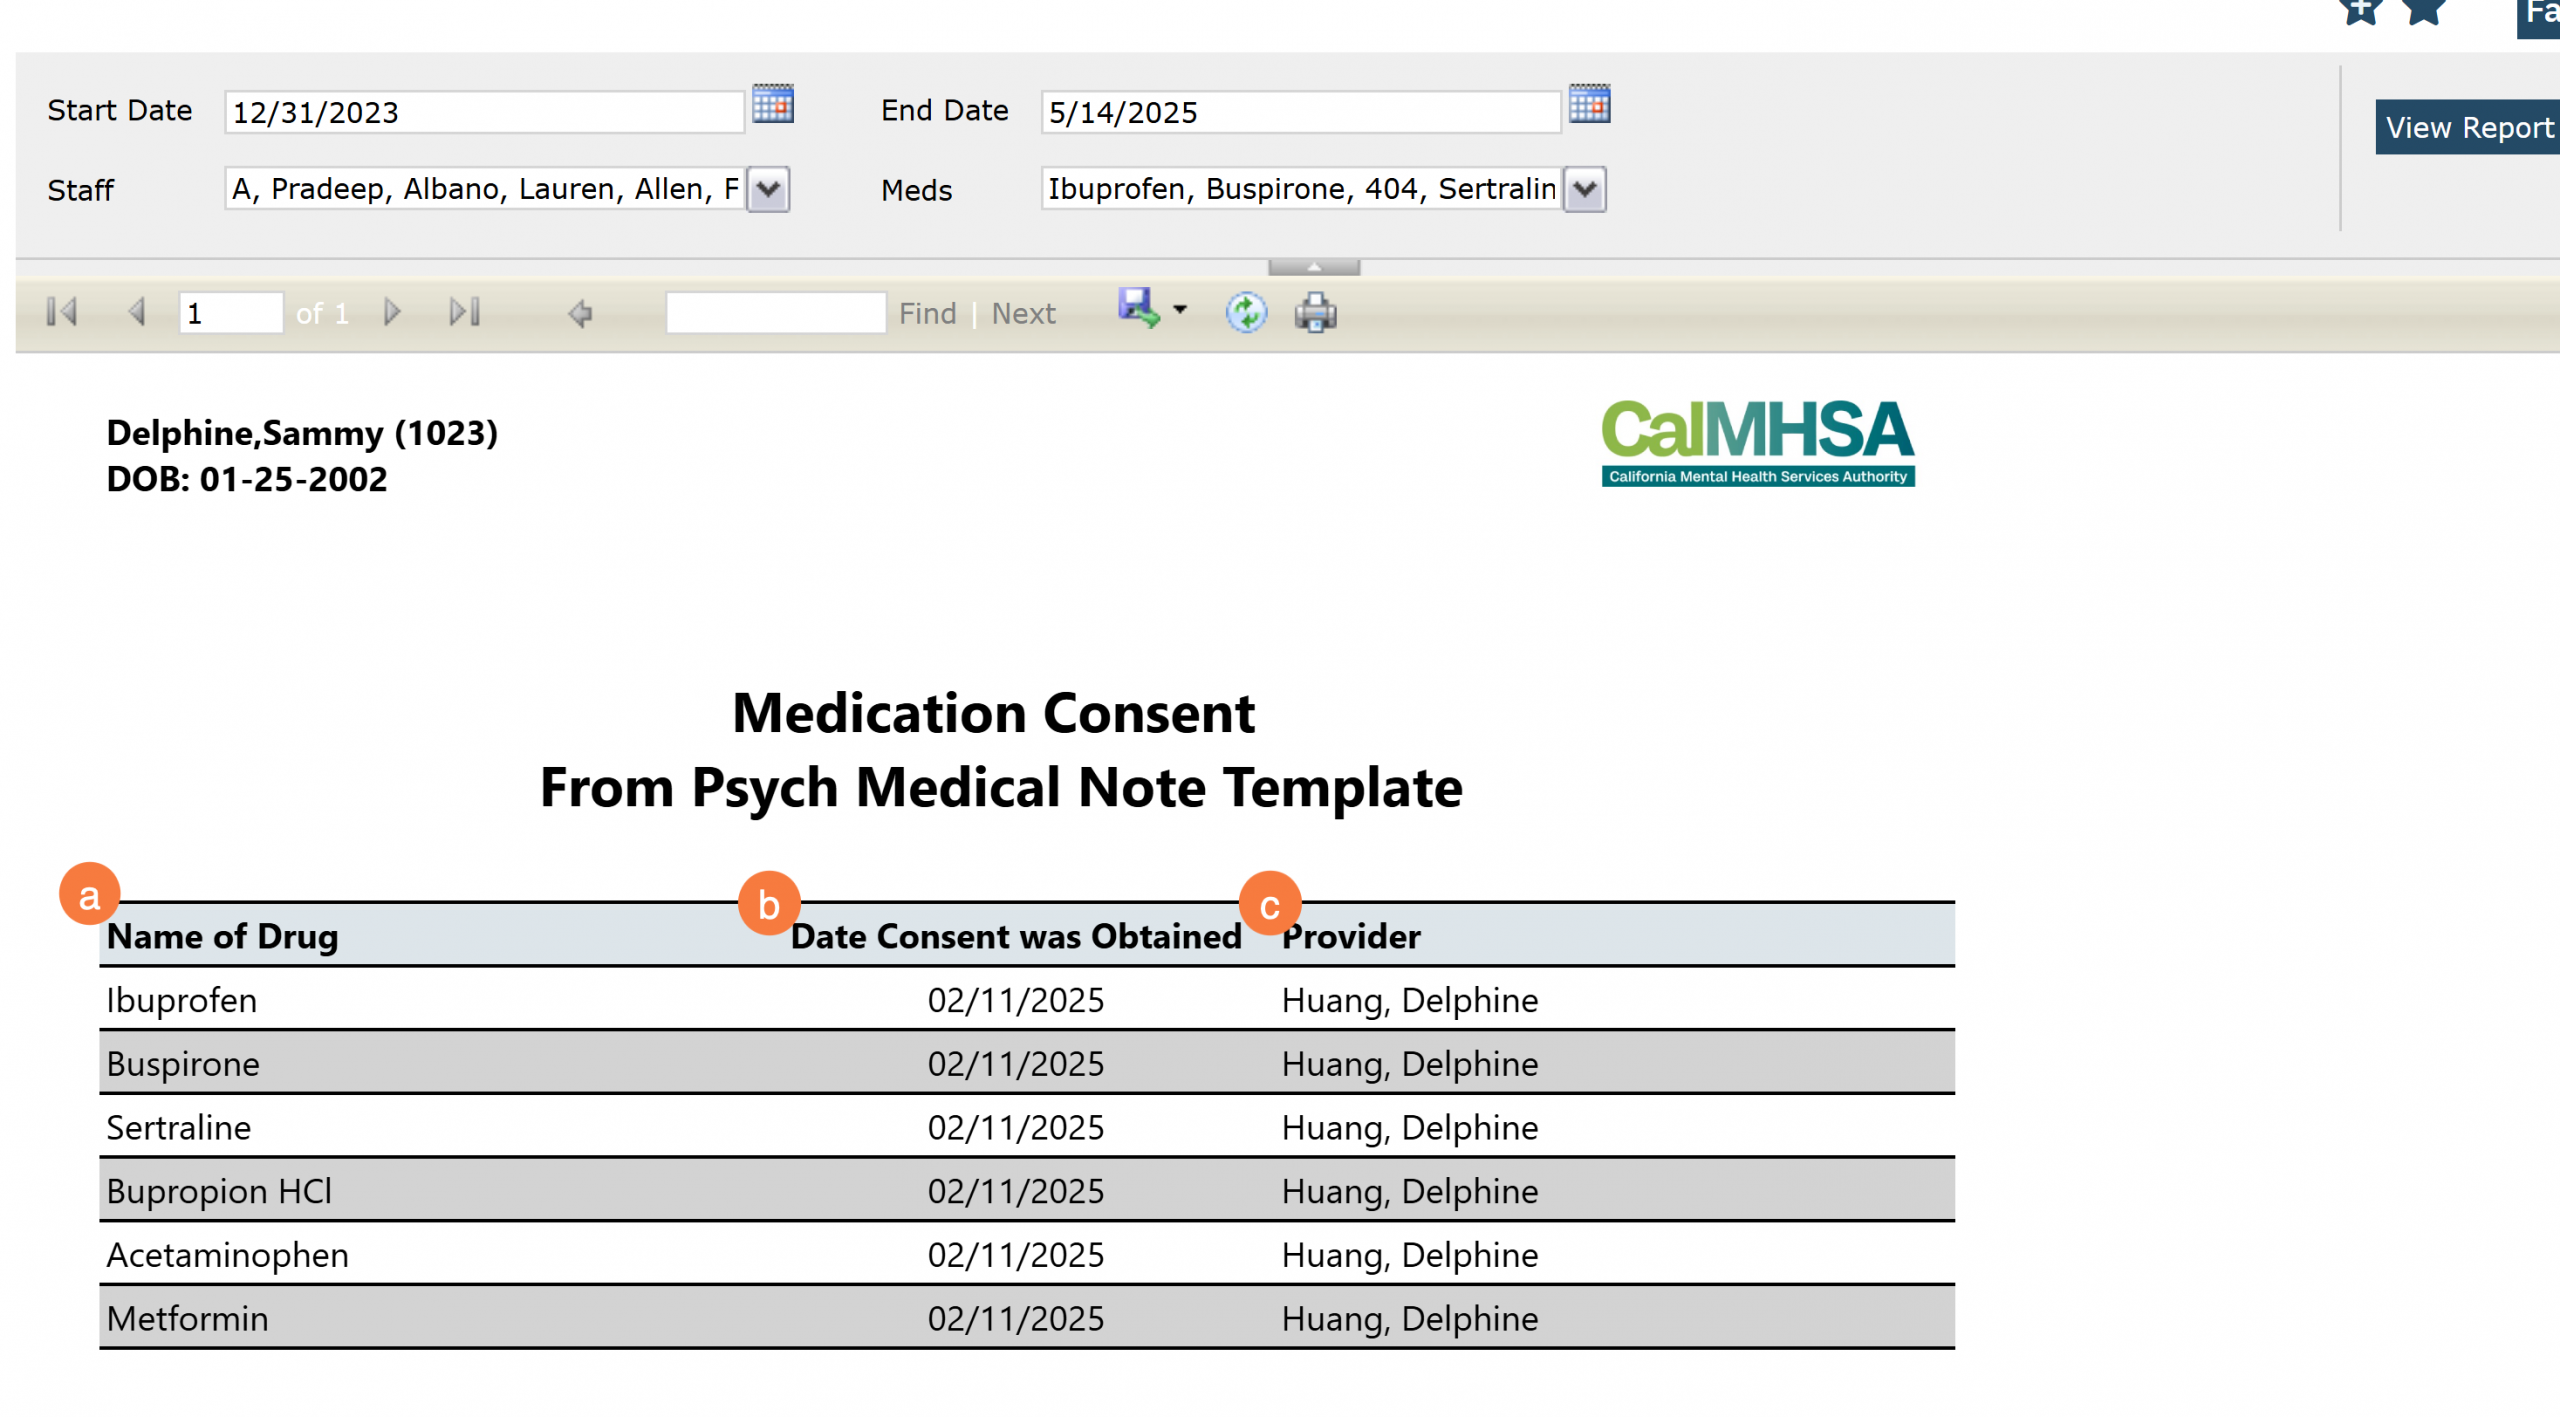Click the Next search link
The height and width of the screenshot is (1417, 2560).
click(x=1024, y=314)
